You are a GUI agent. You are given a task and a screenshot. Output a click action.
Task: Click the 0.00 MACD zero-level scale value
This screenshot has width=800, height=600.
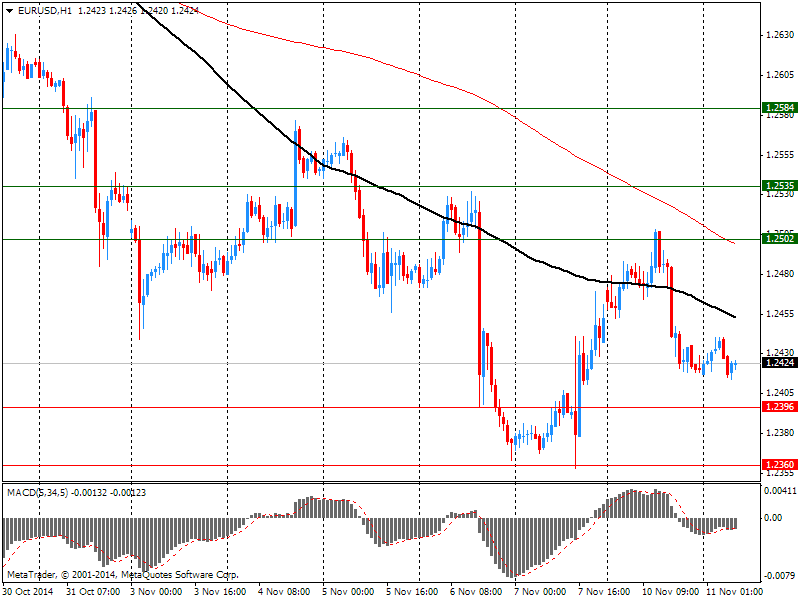[773, 518]
